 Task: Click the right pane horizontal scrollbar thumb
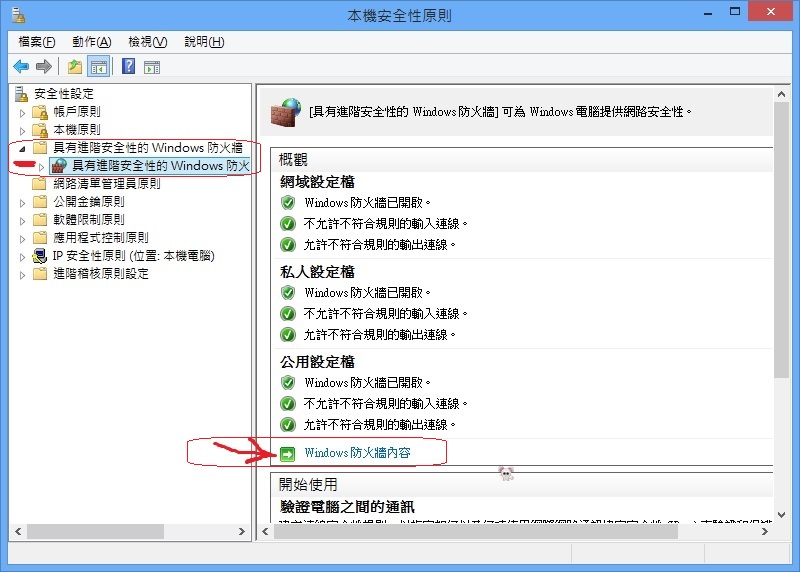tap(476, 532)
